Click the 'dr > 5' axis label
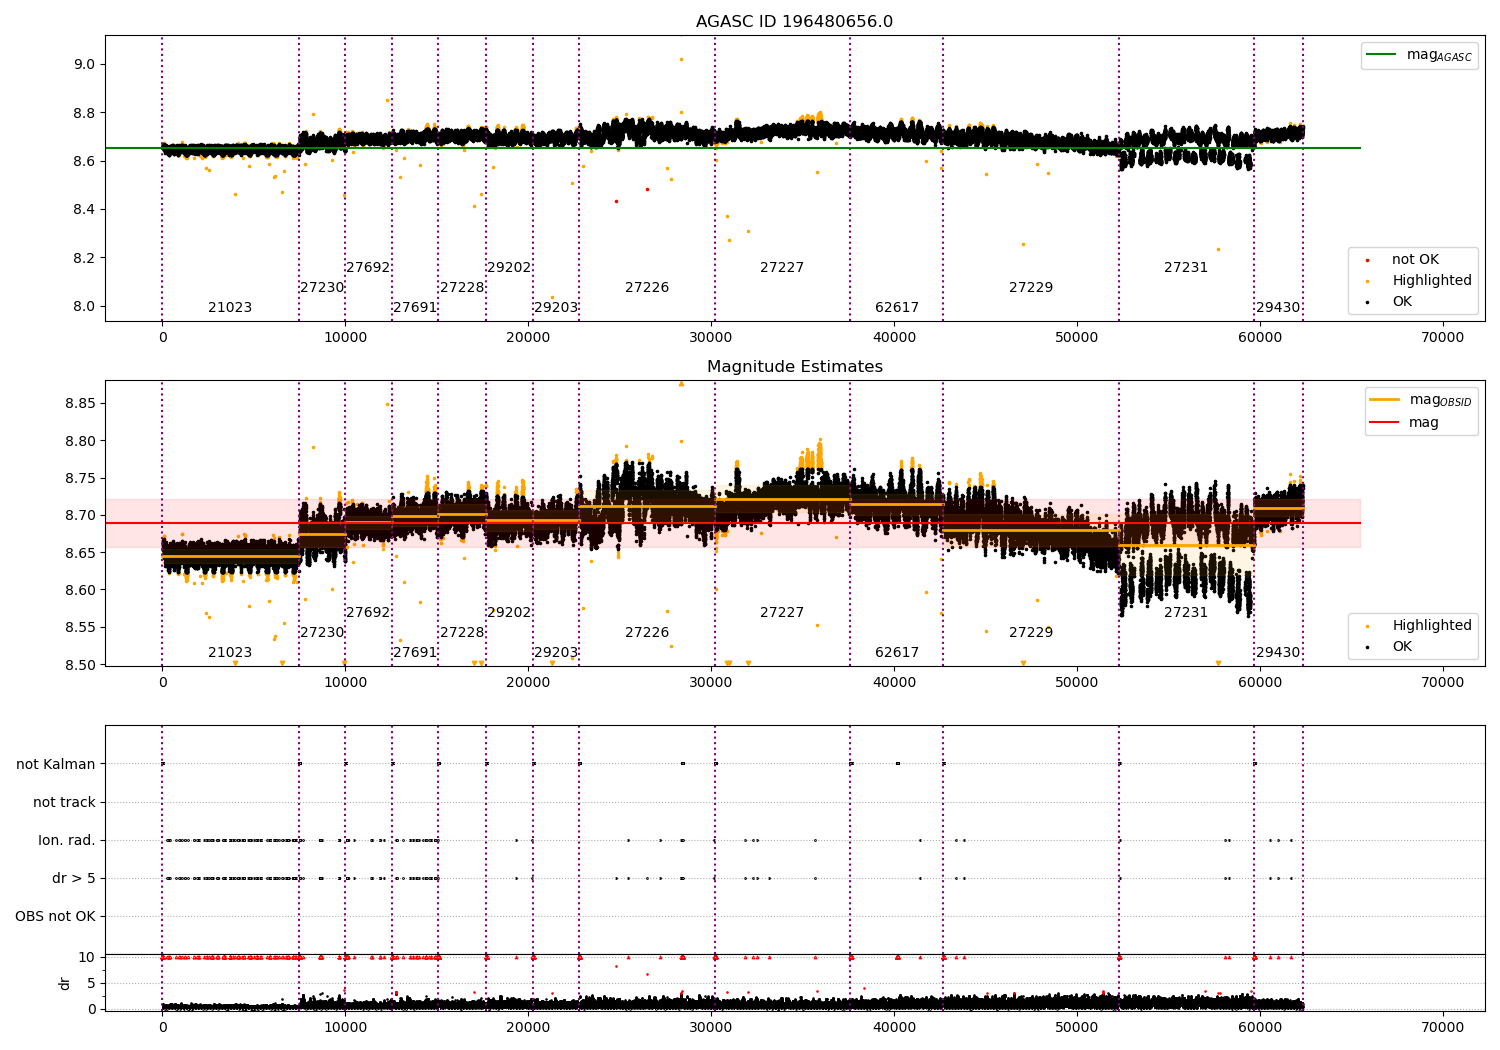 point(74,879)
